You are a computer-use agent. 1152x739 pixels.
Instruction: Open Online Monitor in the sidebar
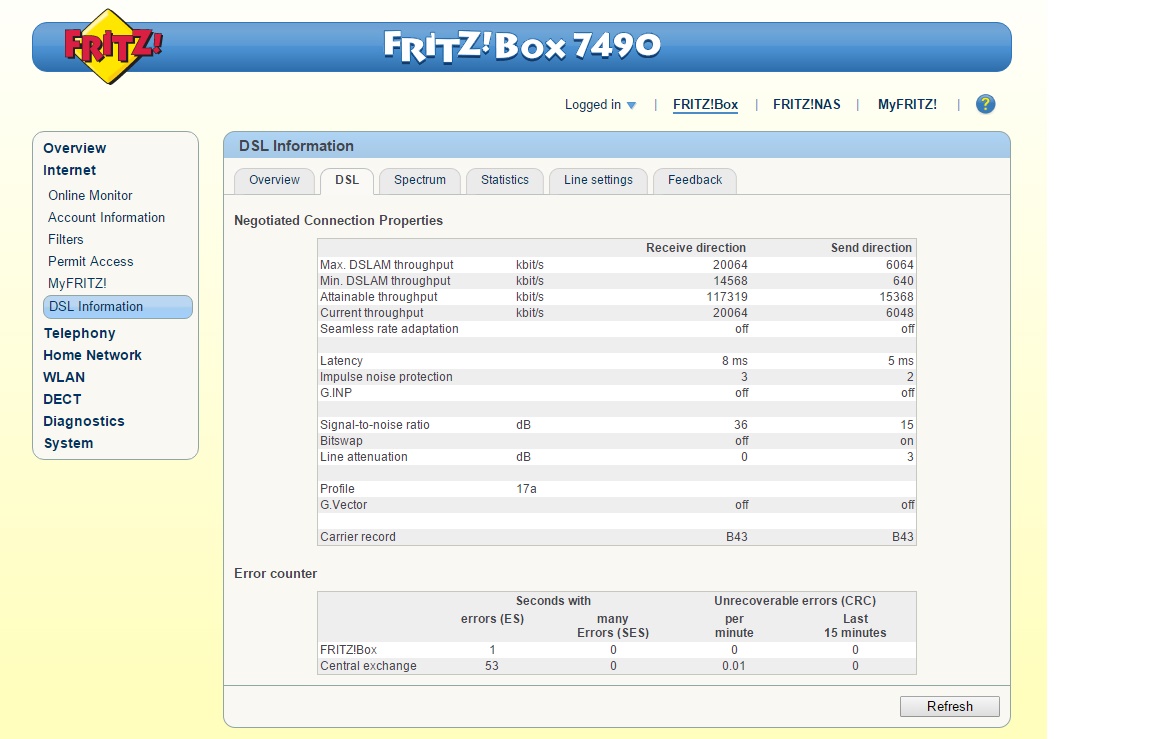pos(90,195)
